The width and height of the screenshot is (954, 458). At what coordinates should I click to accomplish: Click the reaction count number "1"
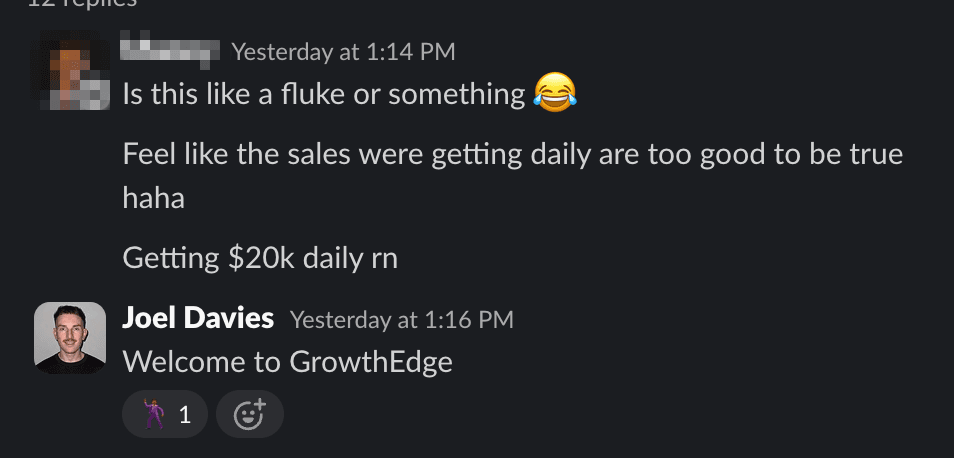184,414
